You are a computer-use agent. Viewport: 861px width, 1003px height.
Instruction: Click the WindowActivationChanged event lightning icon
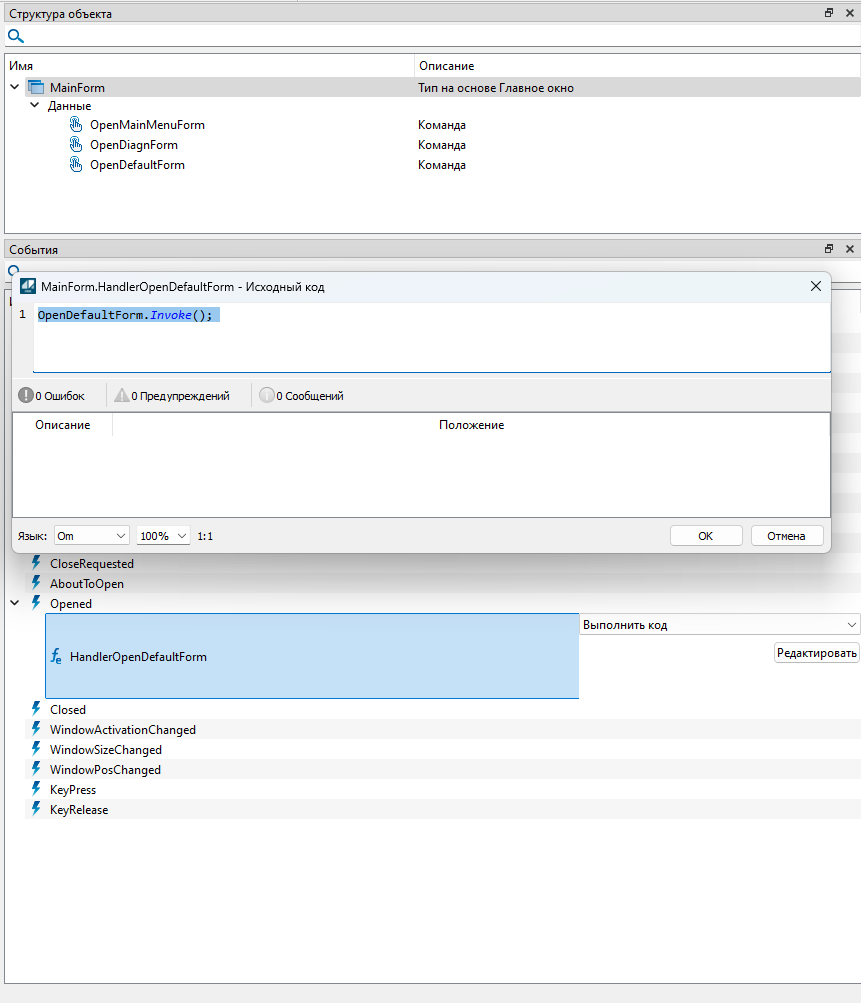[36, 730]
